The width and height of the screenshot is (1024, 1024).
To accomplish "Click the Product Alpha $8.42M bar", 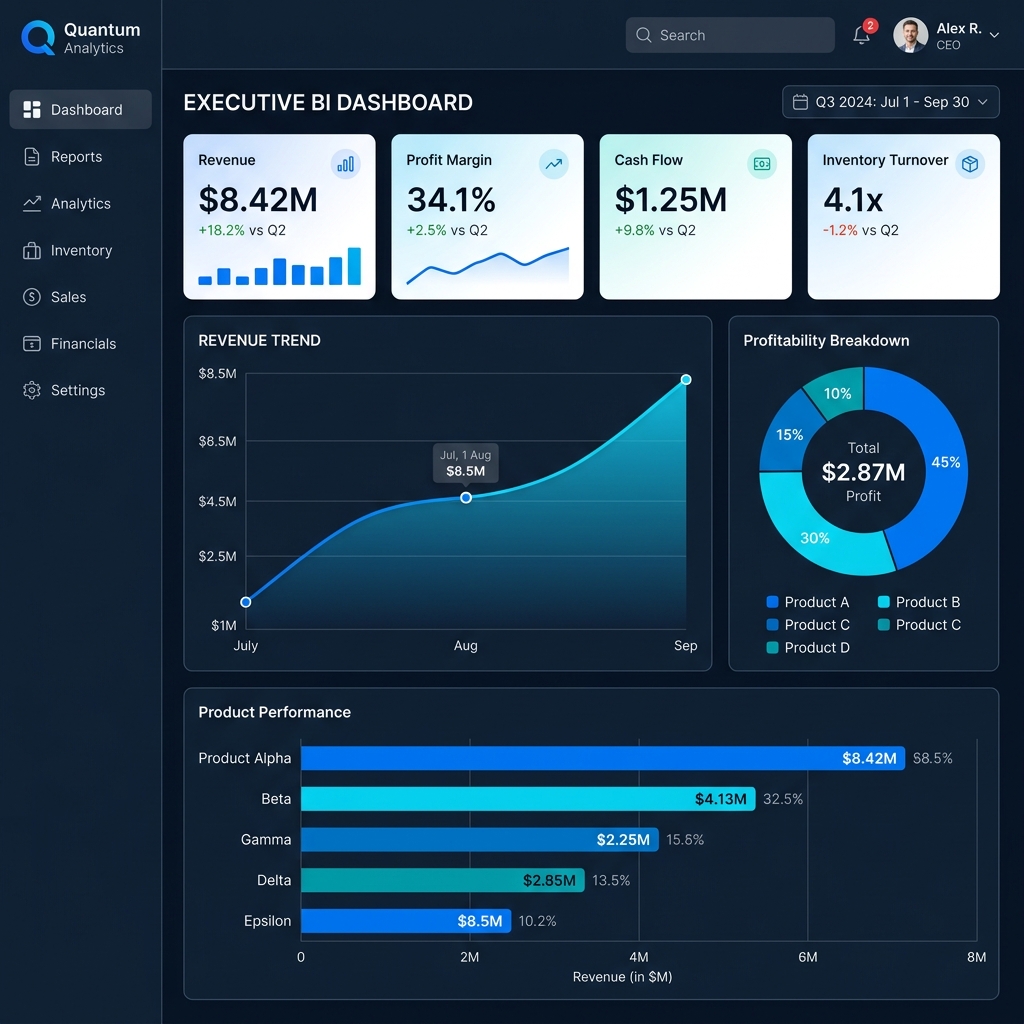I will coord(603,758).
